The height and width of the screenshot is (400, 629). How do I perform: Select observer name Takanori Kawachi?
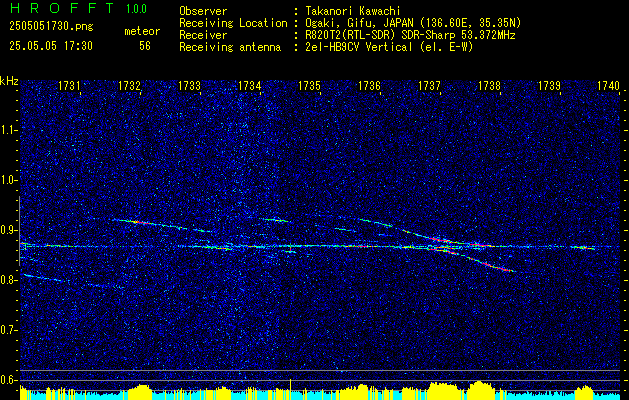(353, 11)
